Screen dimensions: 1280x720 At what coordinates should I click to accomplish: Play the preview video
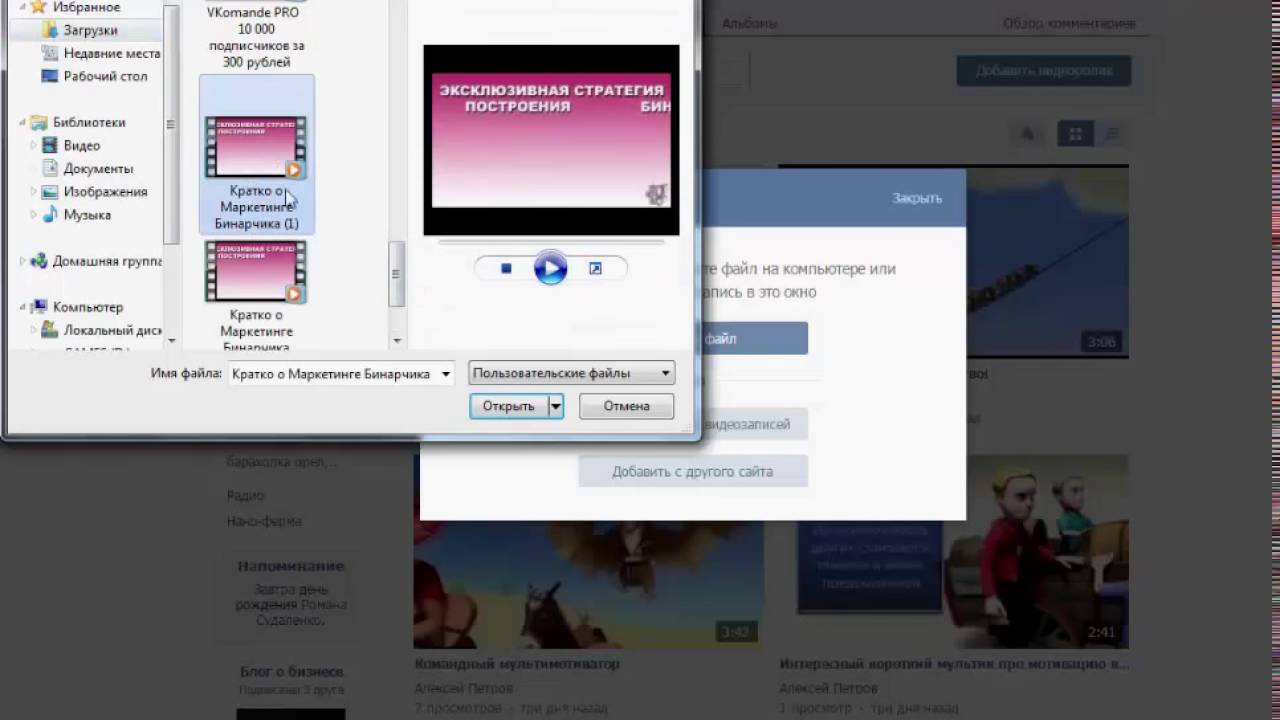pyautogui.click(x=550, y=268)
